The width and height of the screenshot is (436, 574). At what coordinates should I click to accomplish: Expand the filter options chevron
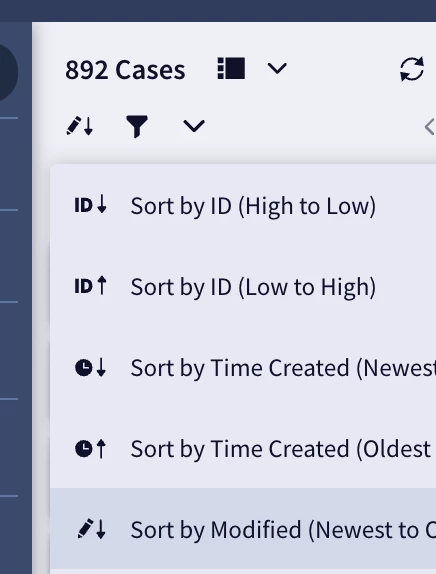(194, 126)
